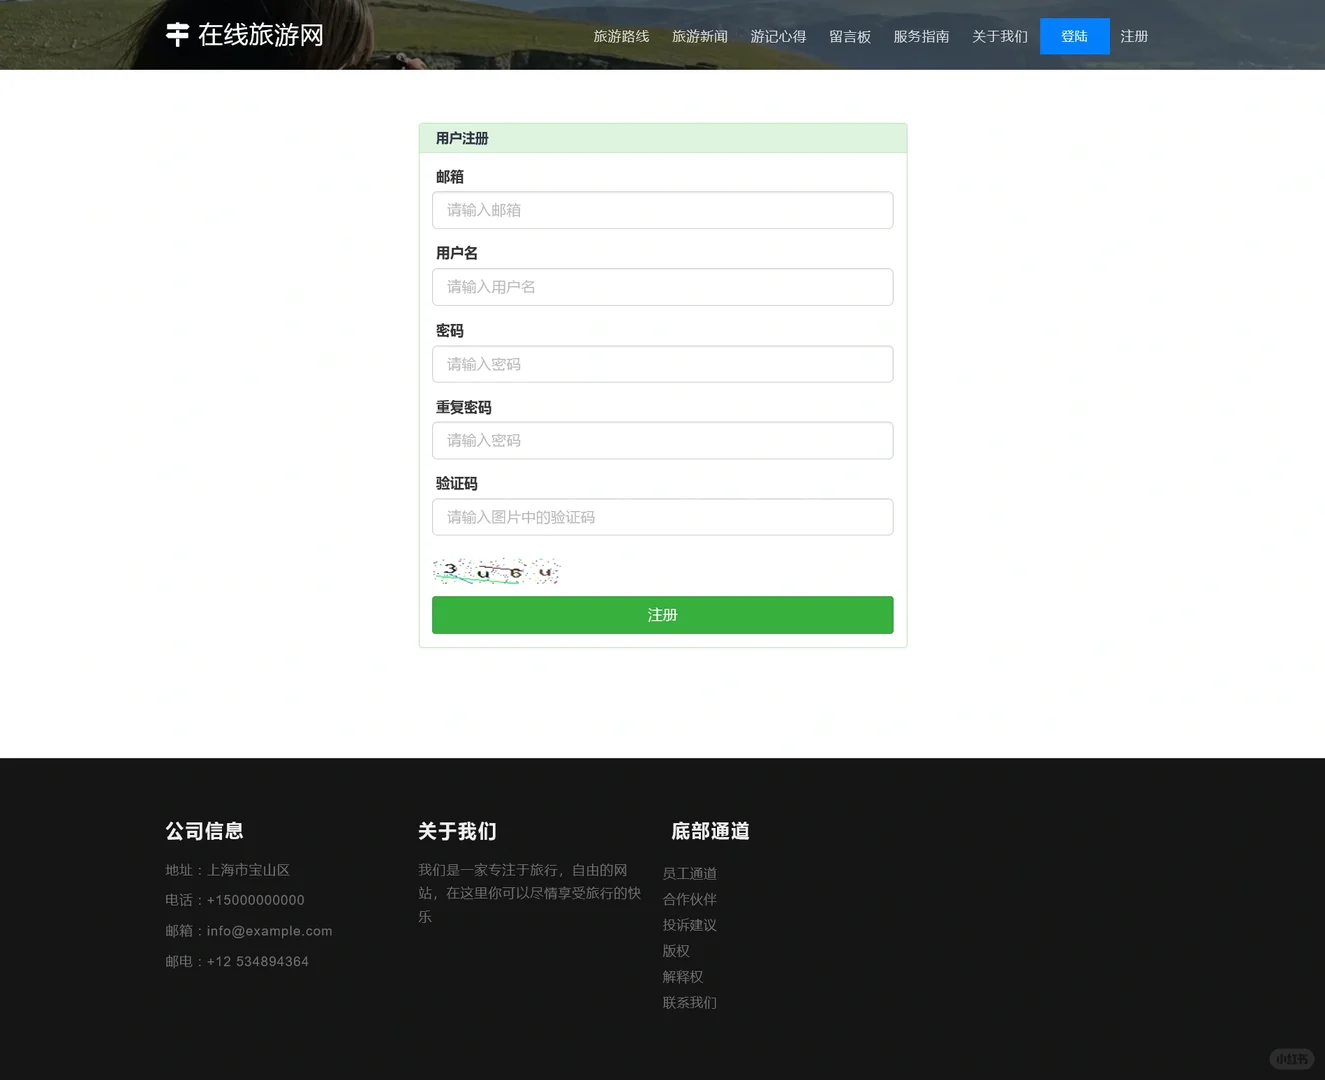1325x1080 pixels.
Task: Click the 用户名 input field
Action: coord(662,287)
